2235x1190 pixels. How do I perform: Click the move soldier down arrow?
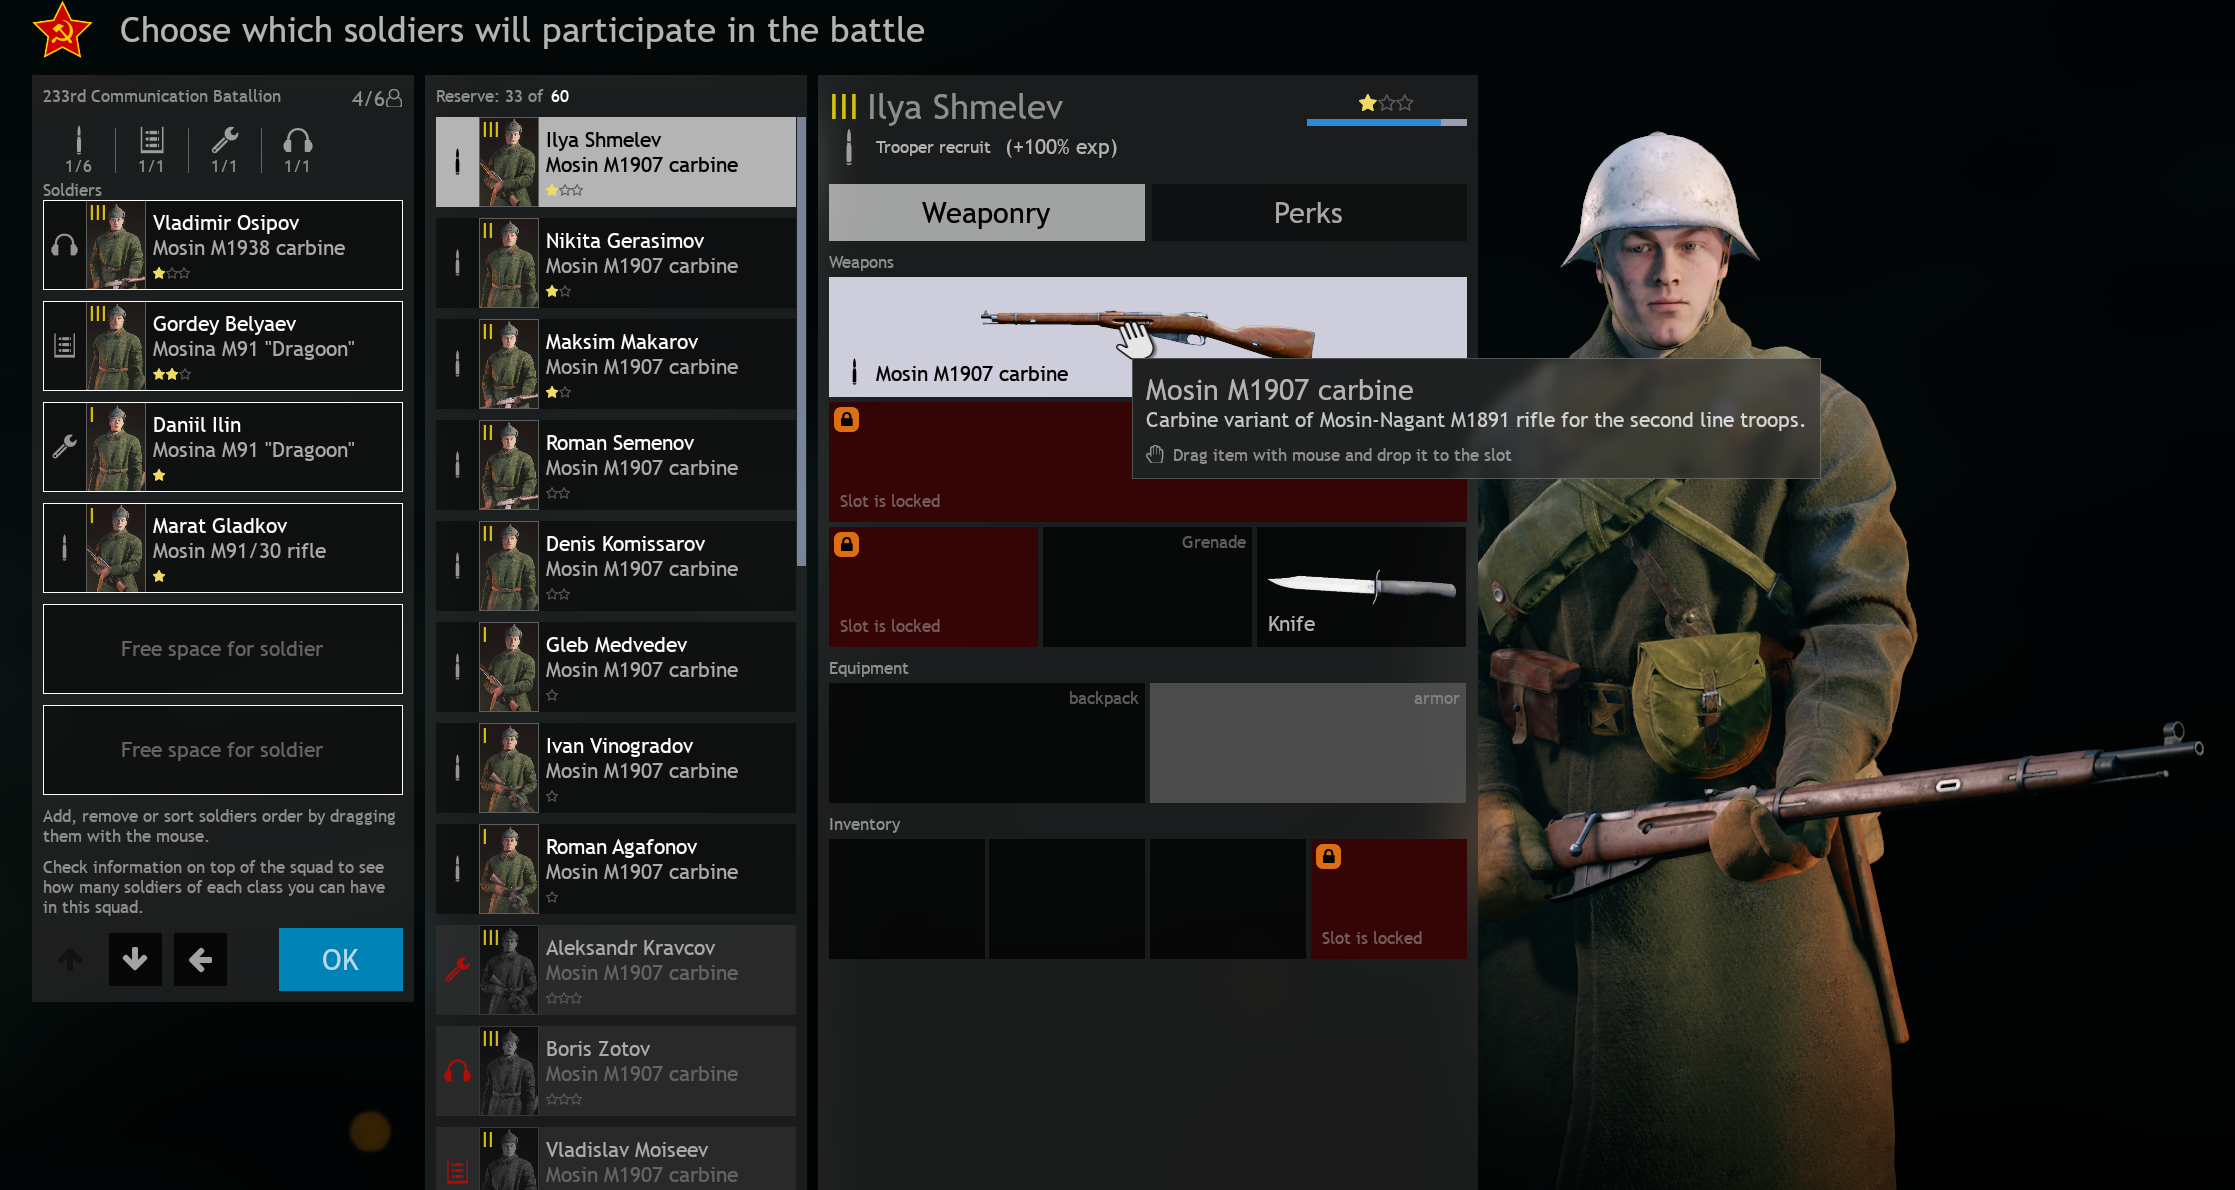(135, 960)
